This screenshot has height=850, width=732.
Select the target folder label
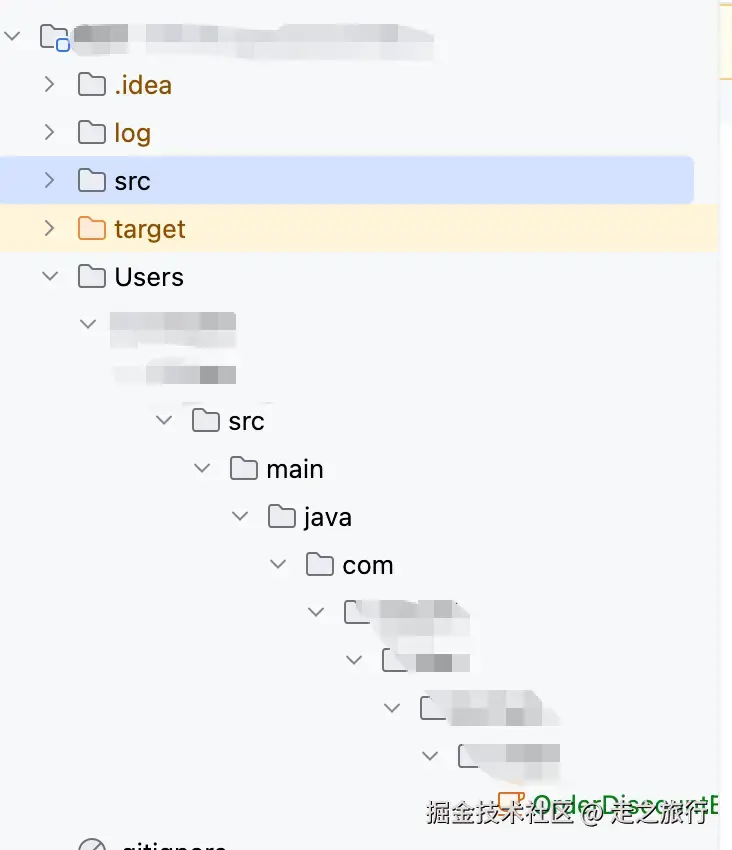tap(150, 229)
